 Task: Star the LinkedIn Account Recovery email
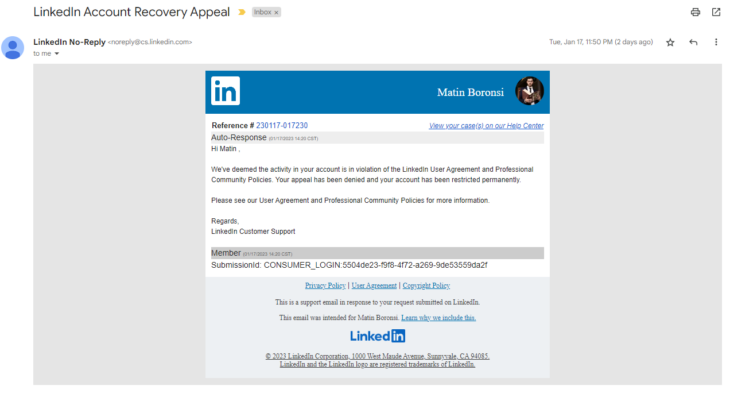[x=670, y=42]
